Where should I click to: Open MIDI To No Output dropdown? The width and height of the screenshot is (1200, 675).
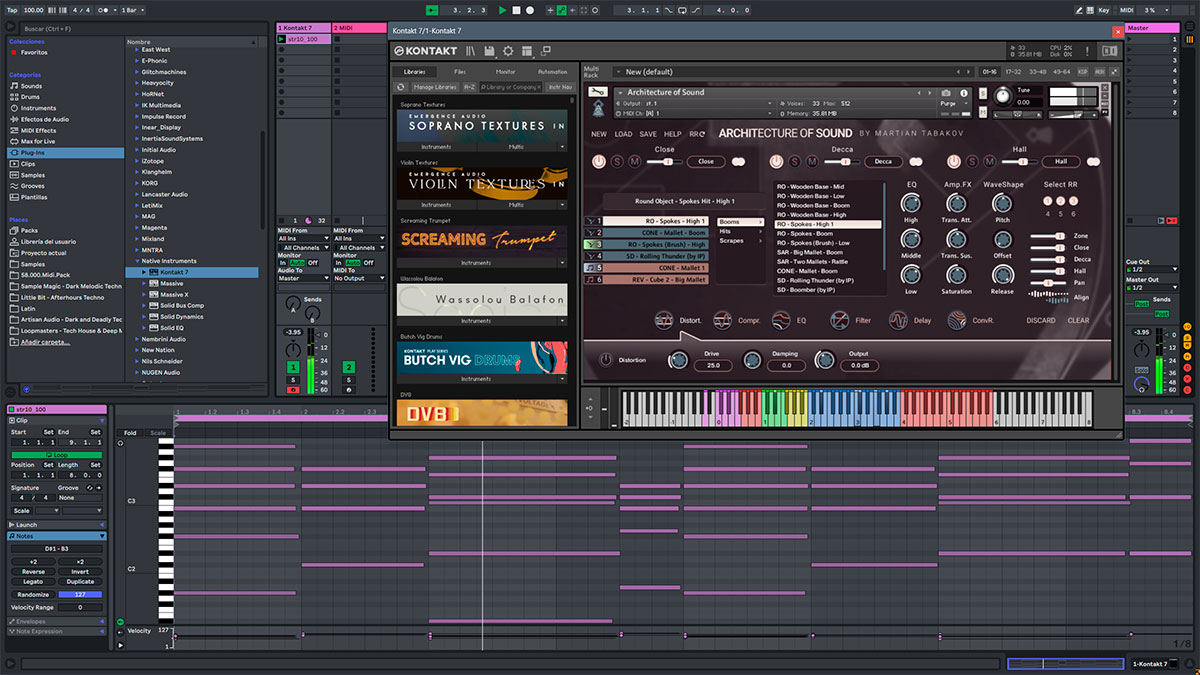point(357,278)
